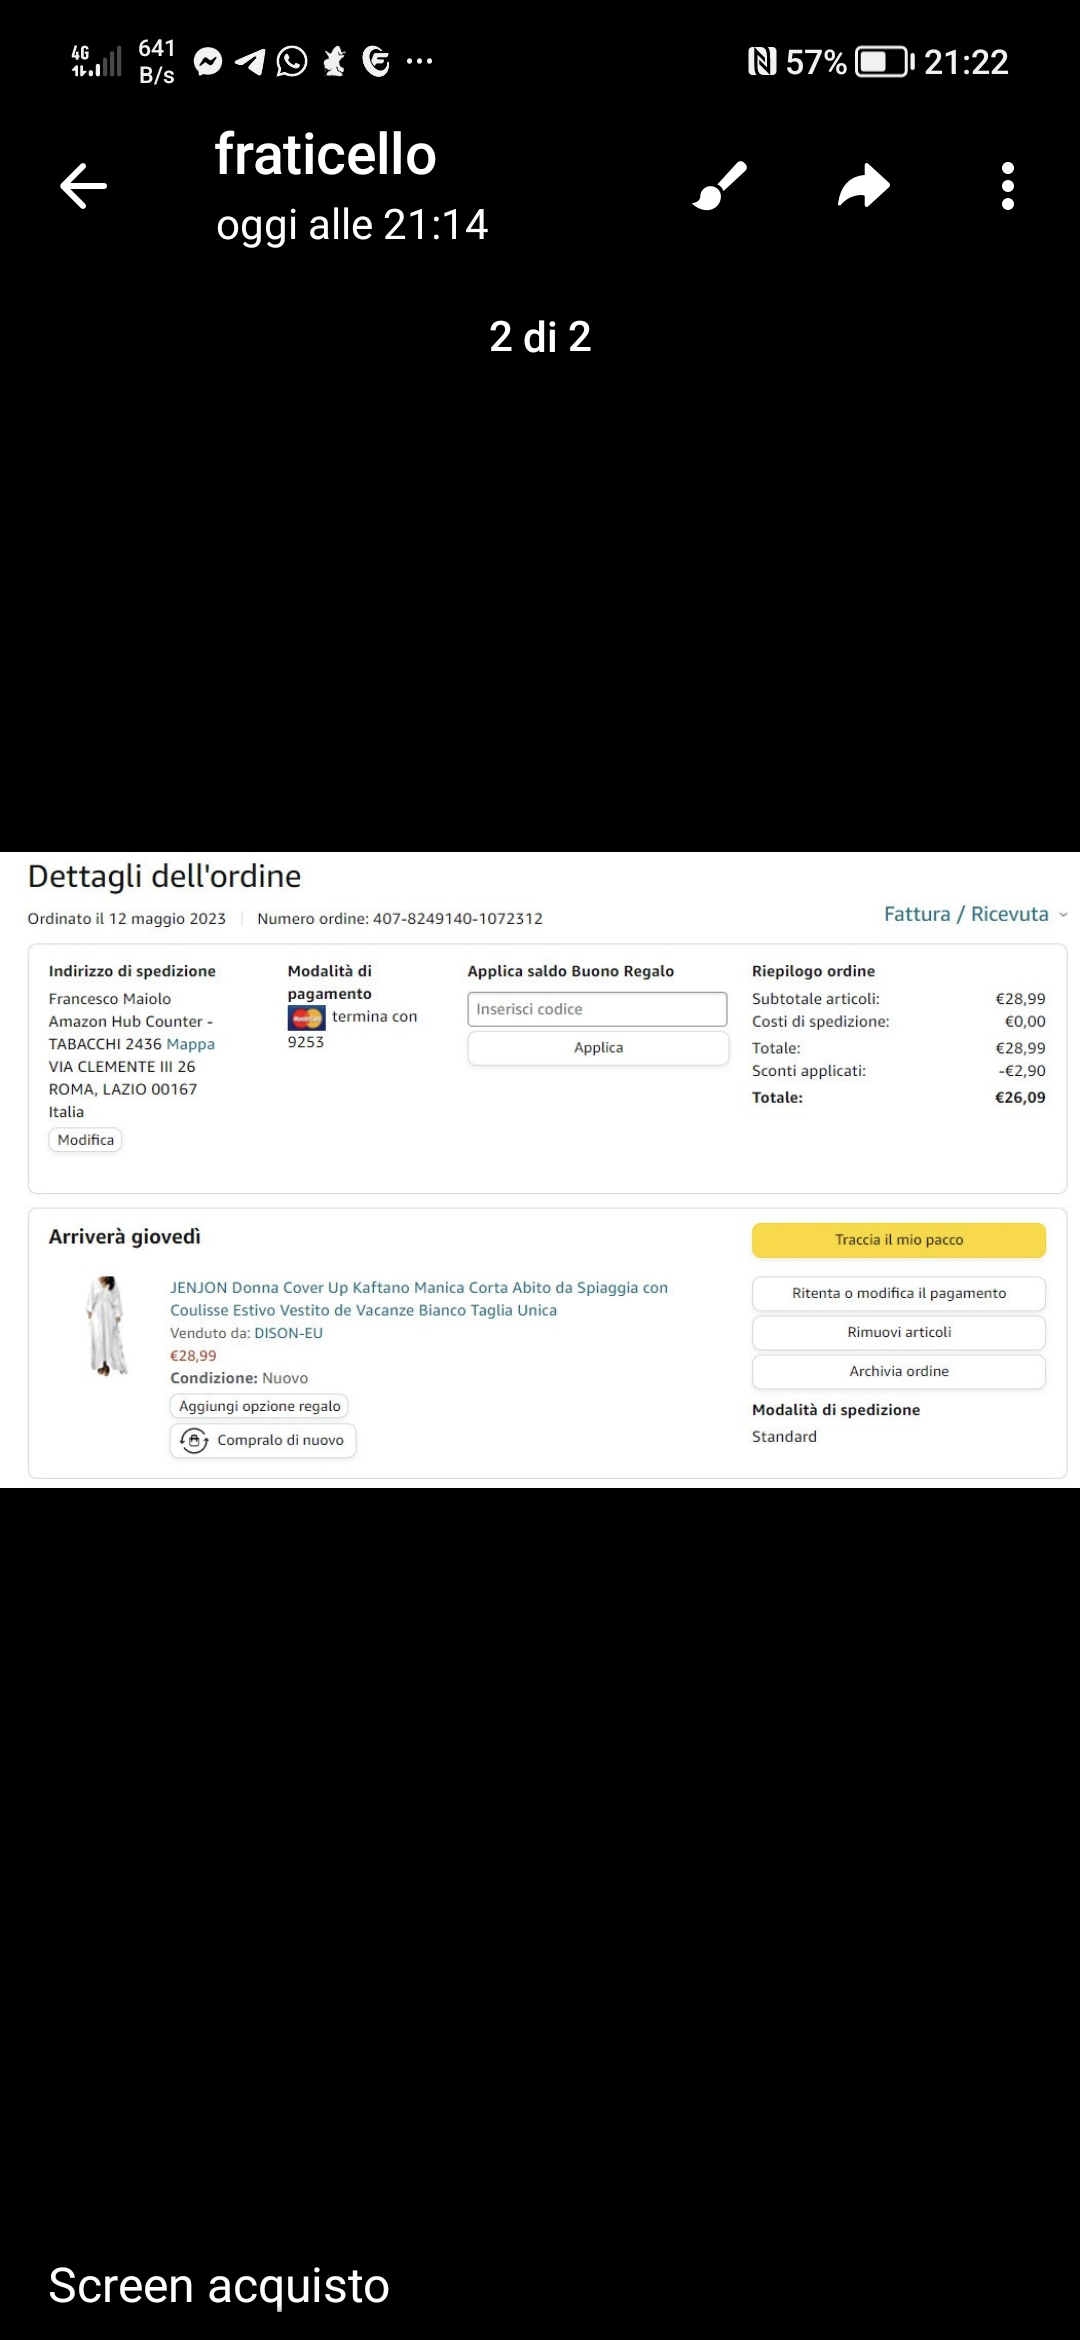Click Traccia il mio pacco button

coord(899,1240)
